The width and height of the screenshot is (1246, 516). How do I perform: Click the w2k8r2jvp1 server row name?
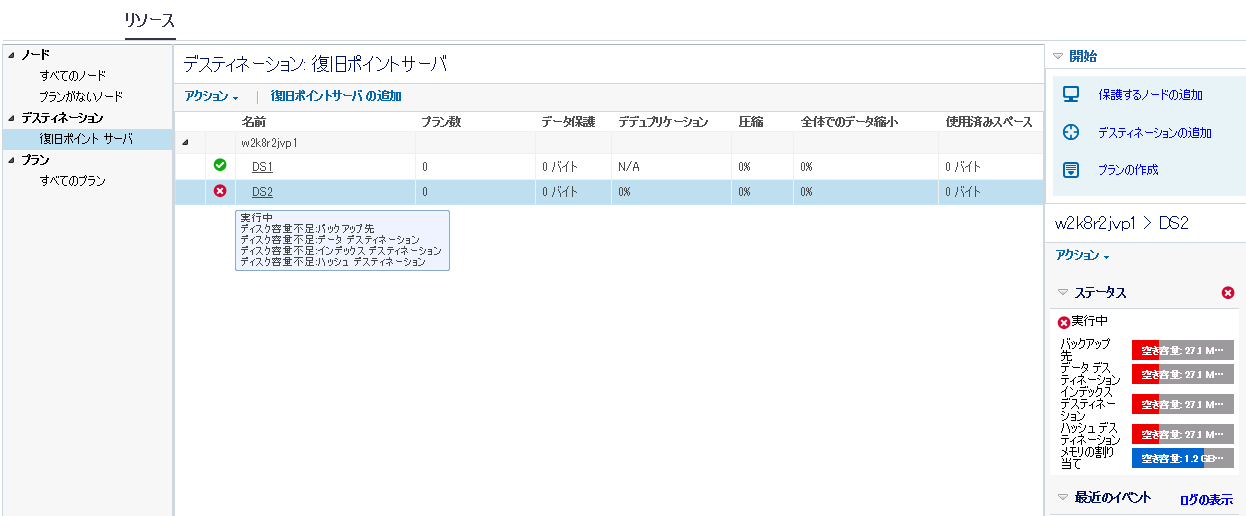pos(269,144)
